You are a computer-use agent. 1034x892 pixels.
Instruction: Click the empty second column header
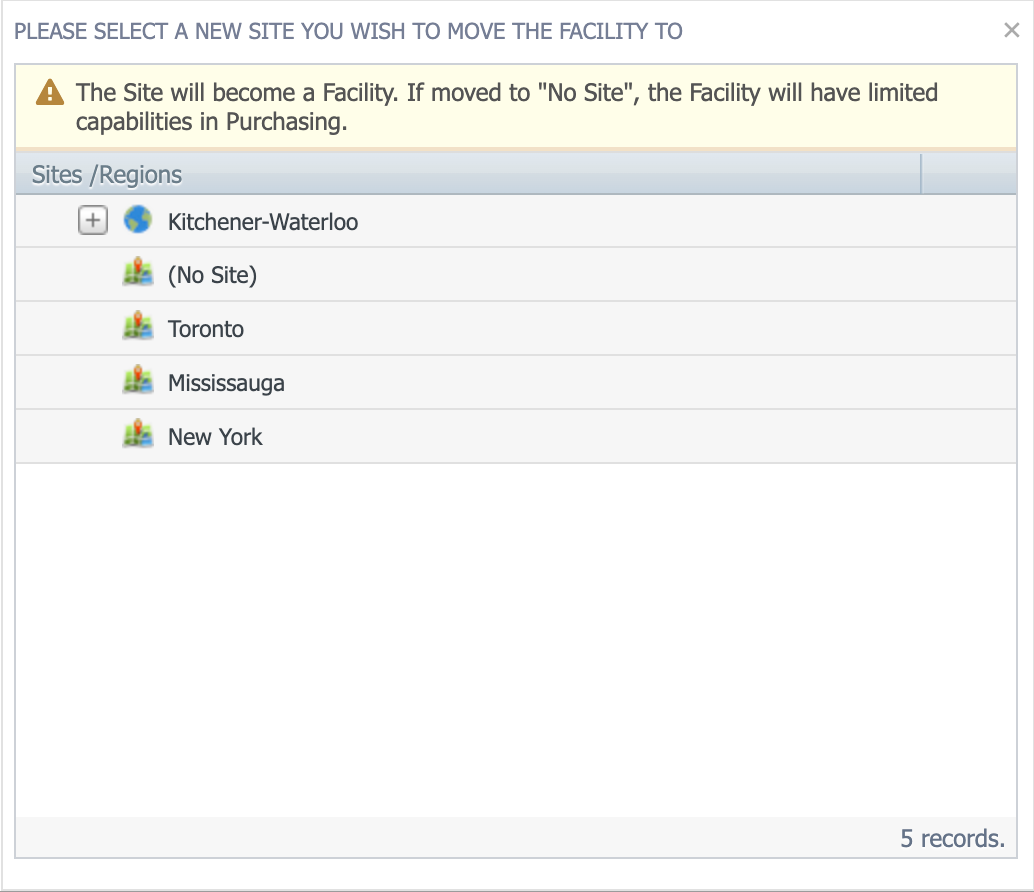pos(967,175)
